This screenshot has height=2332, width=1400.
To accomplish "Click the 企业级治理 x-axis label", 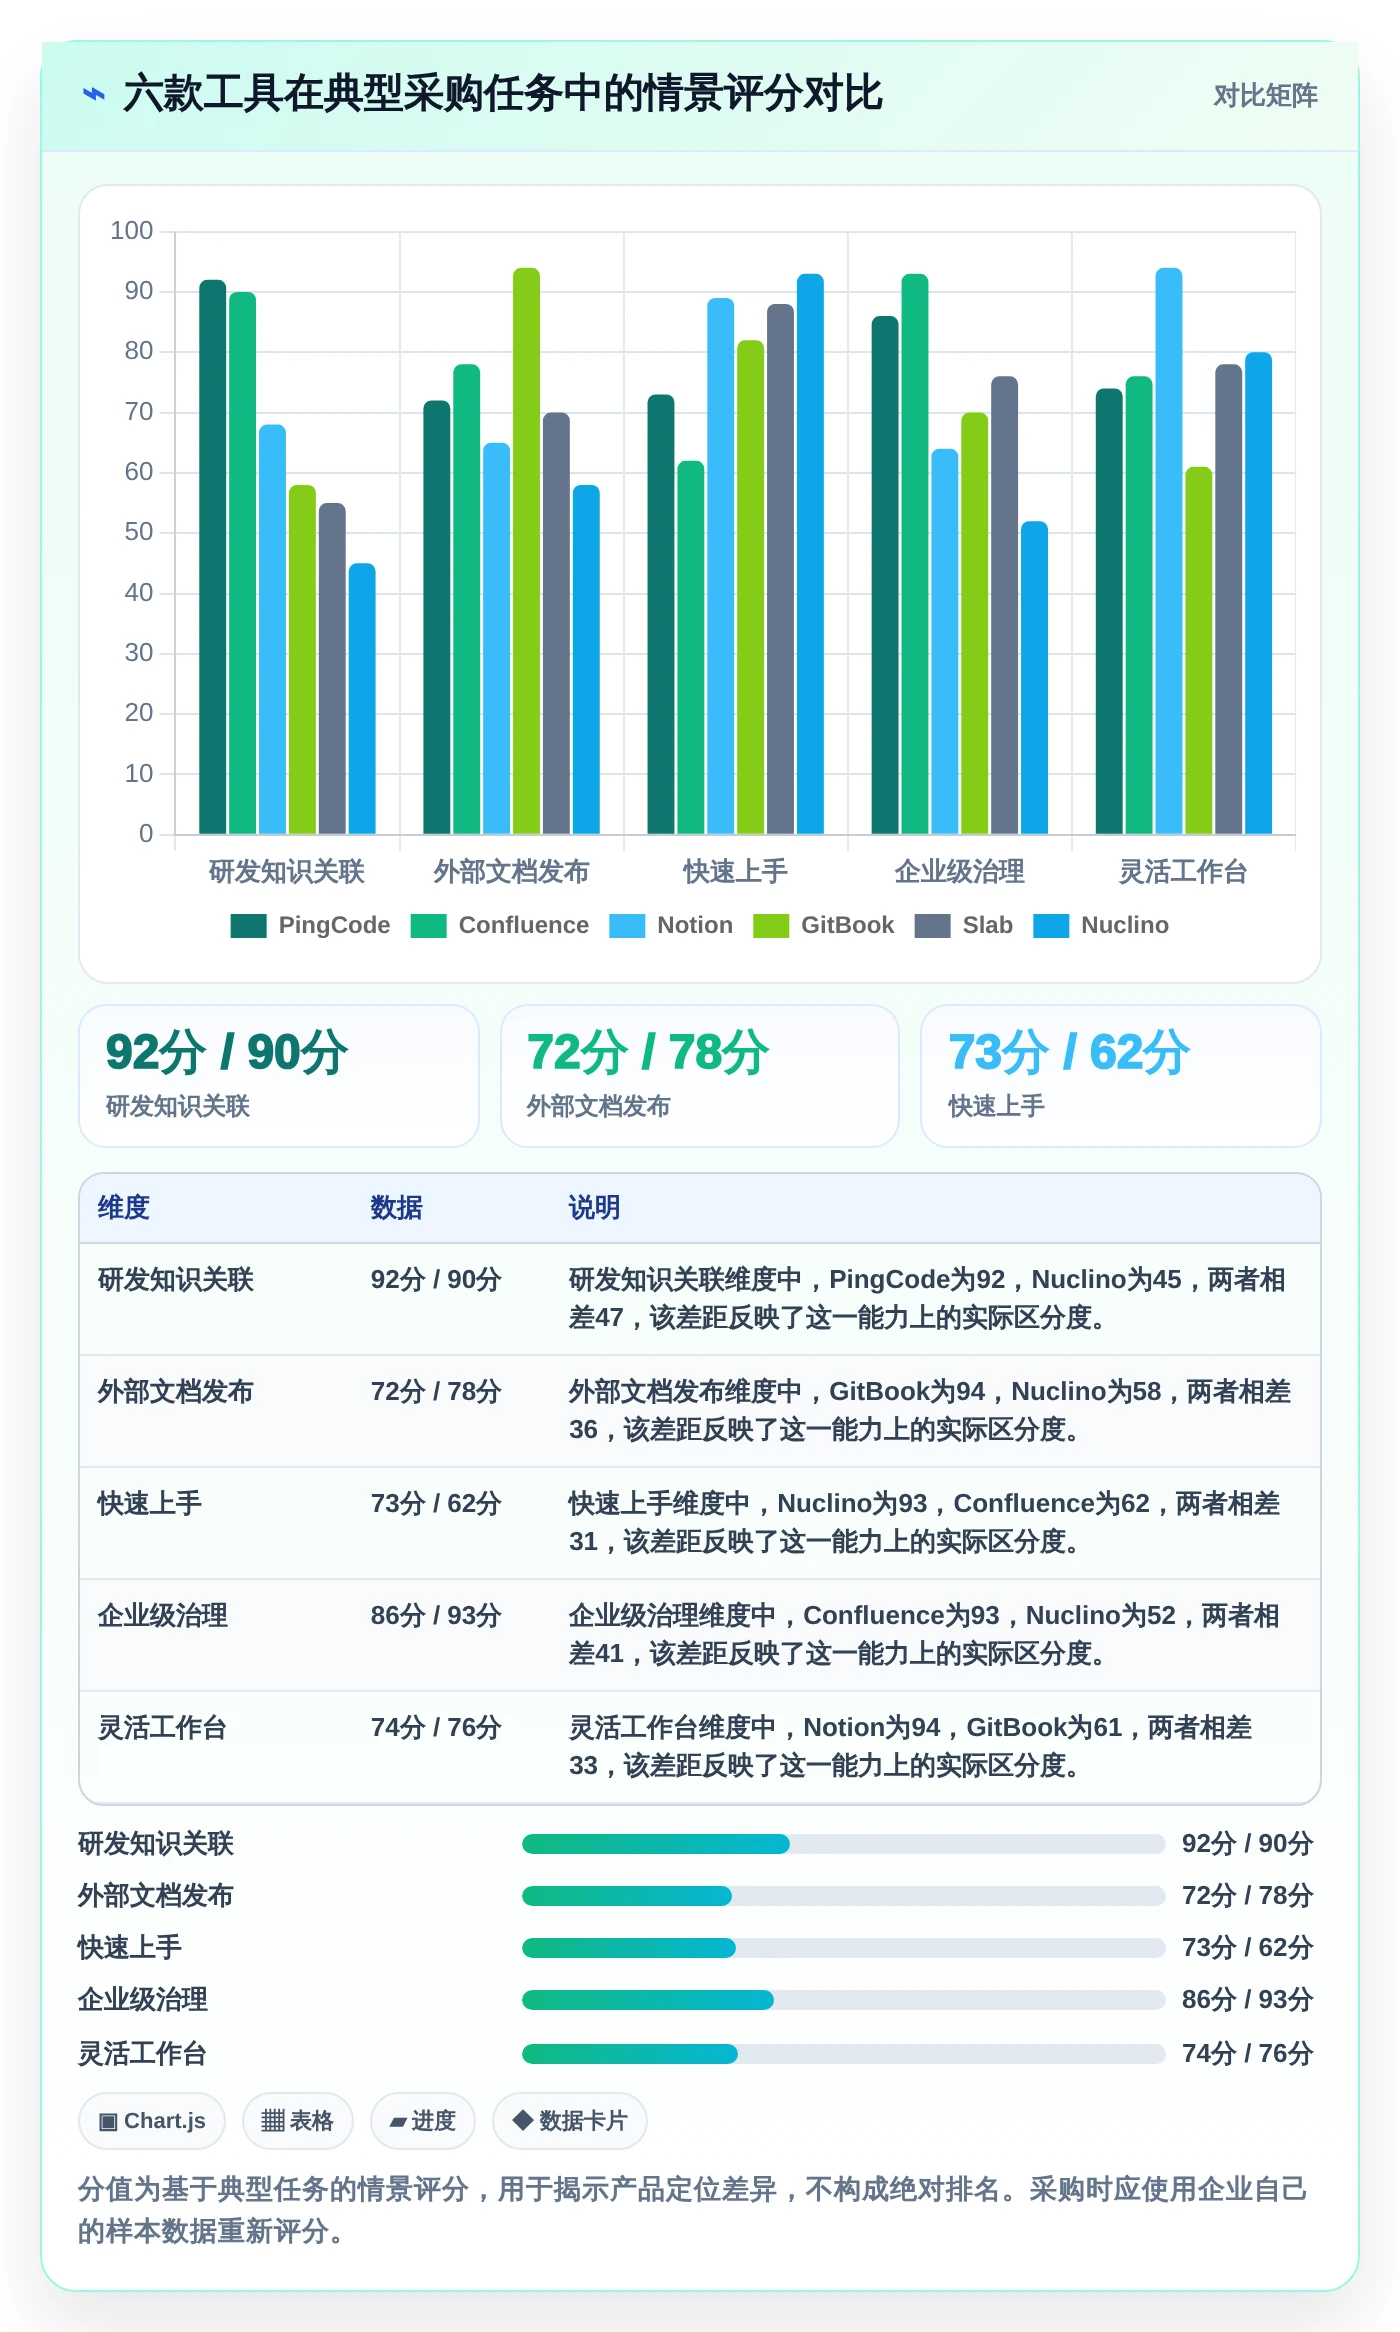I will click(x=960, y=872).
